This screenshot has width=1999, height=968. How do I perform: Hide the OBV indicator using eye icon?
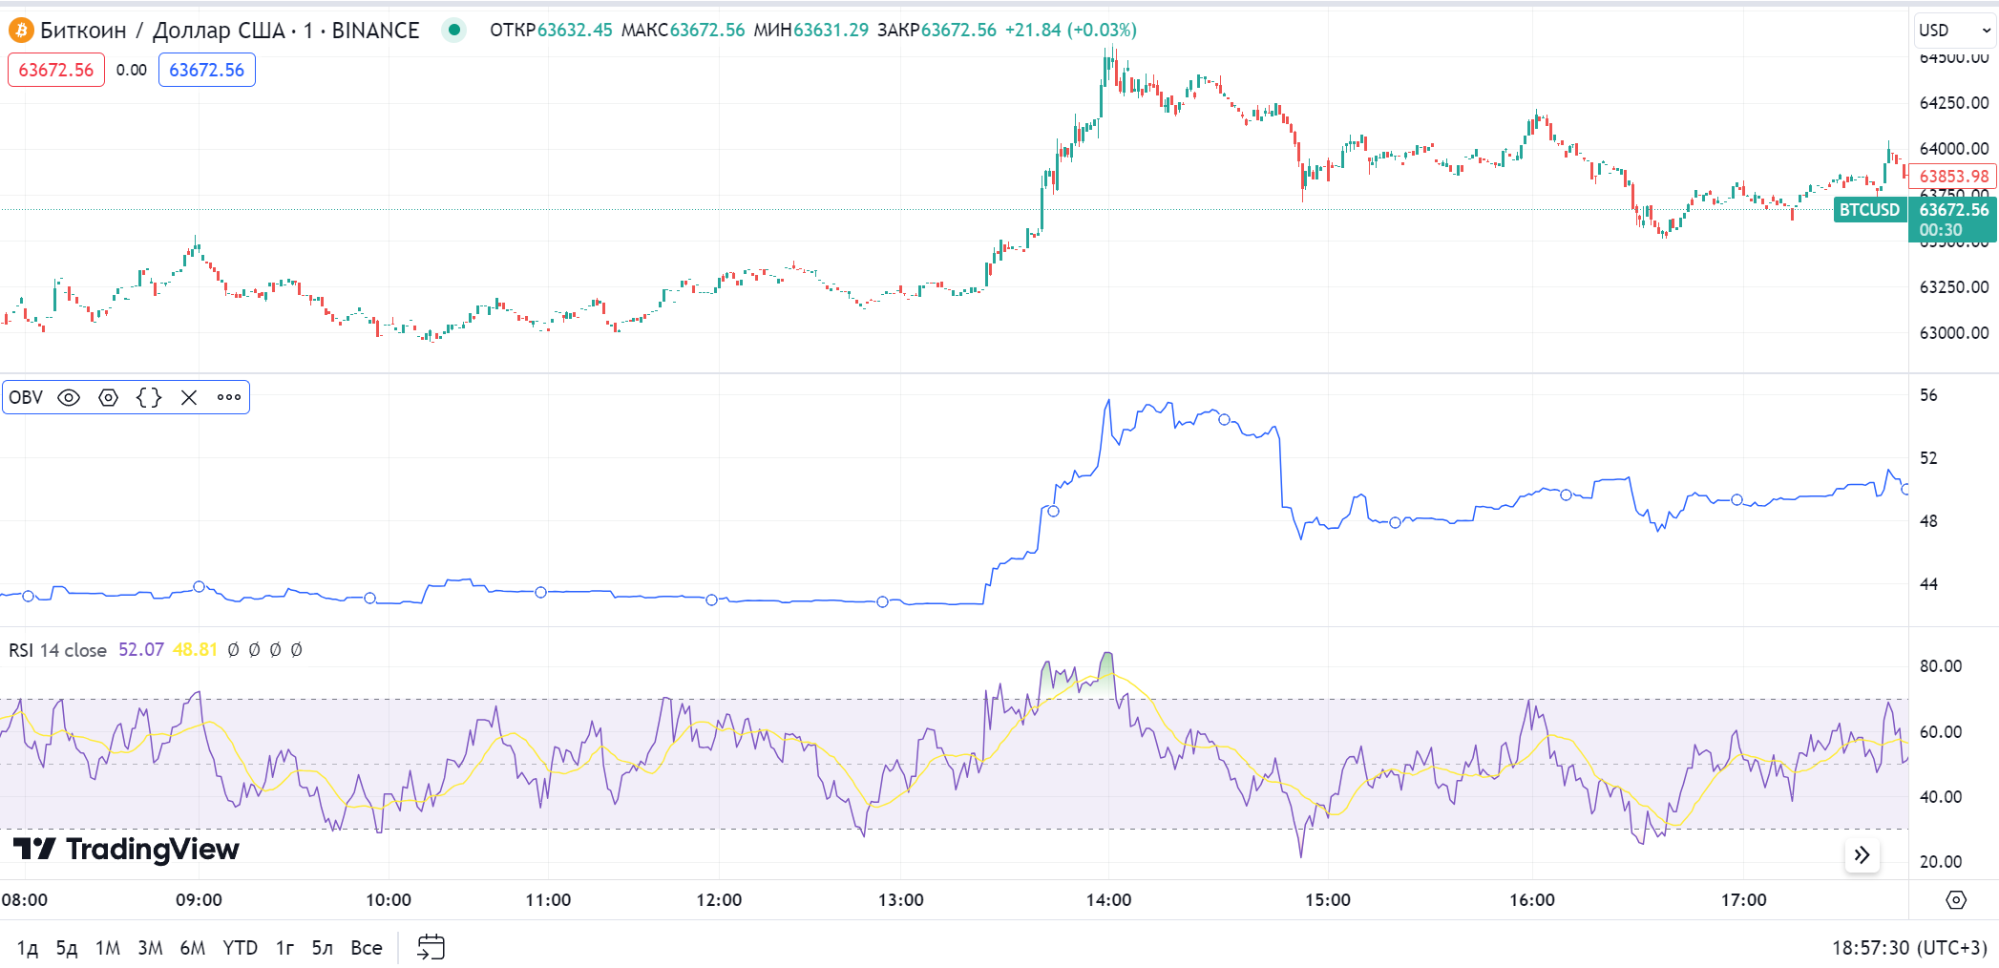point(68,398)
